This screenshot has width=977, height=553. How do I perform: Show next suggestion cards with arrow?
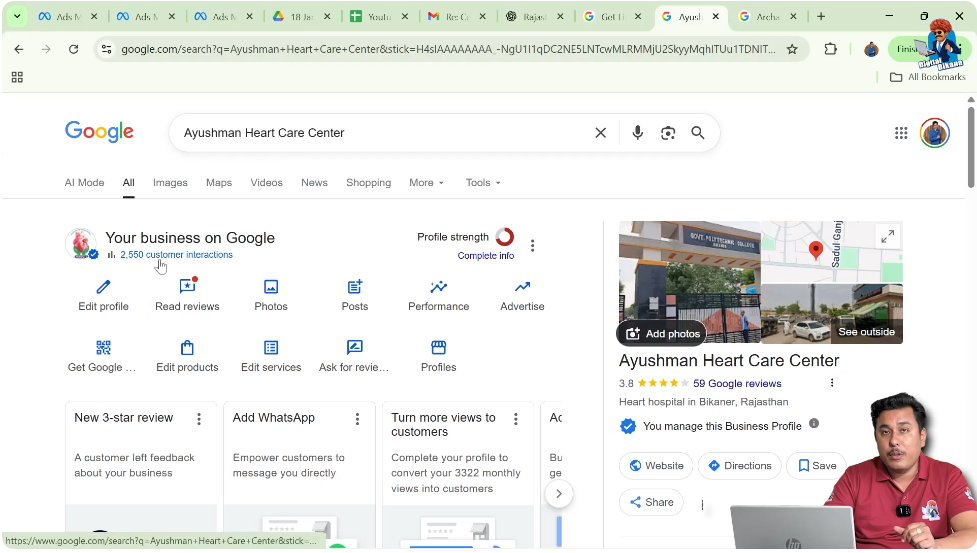[559, 494]
